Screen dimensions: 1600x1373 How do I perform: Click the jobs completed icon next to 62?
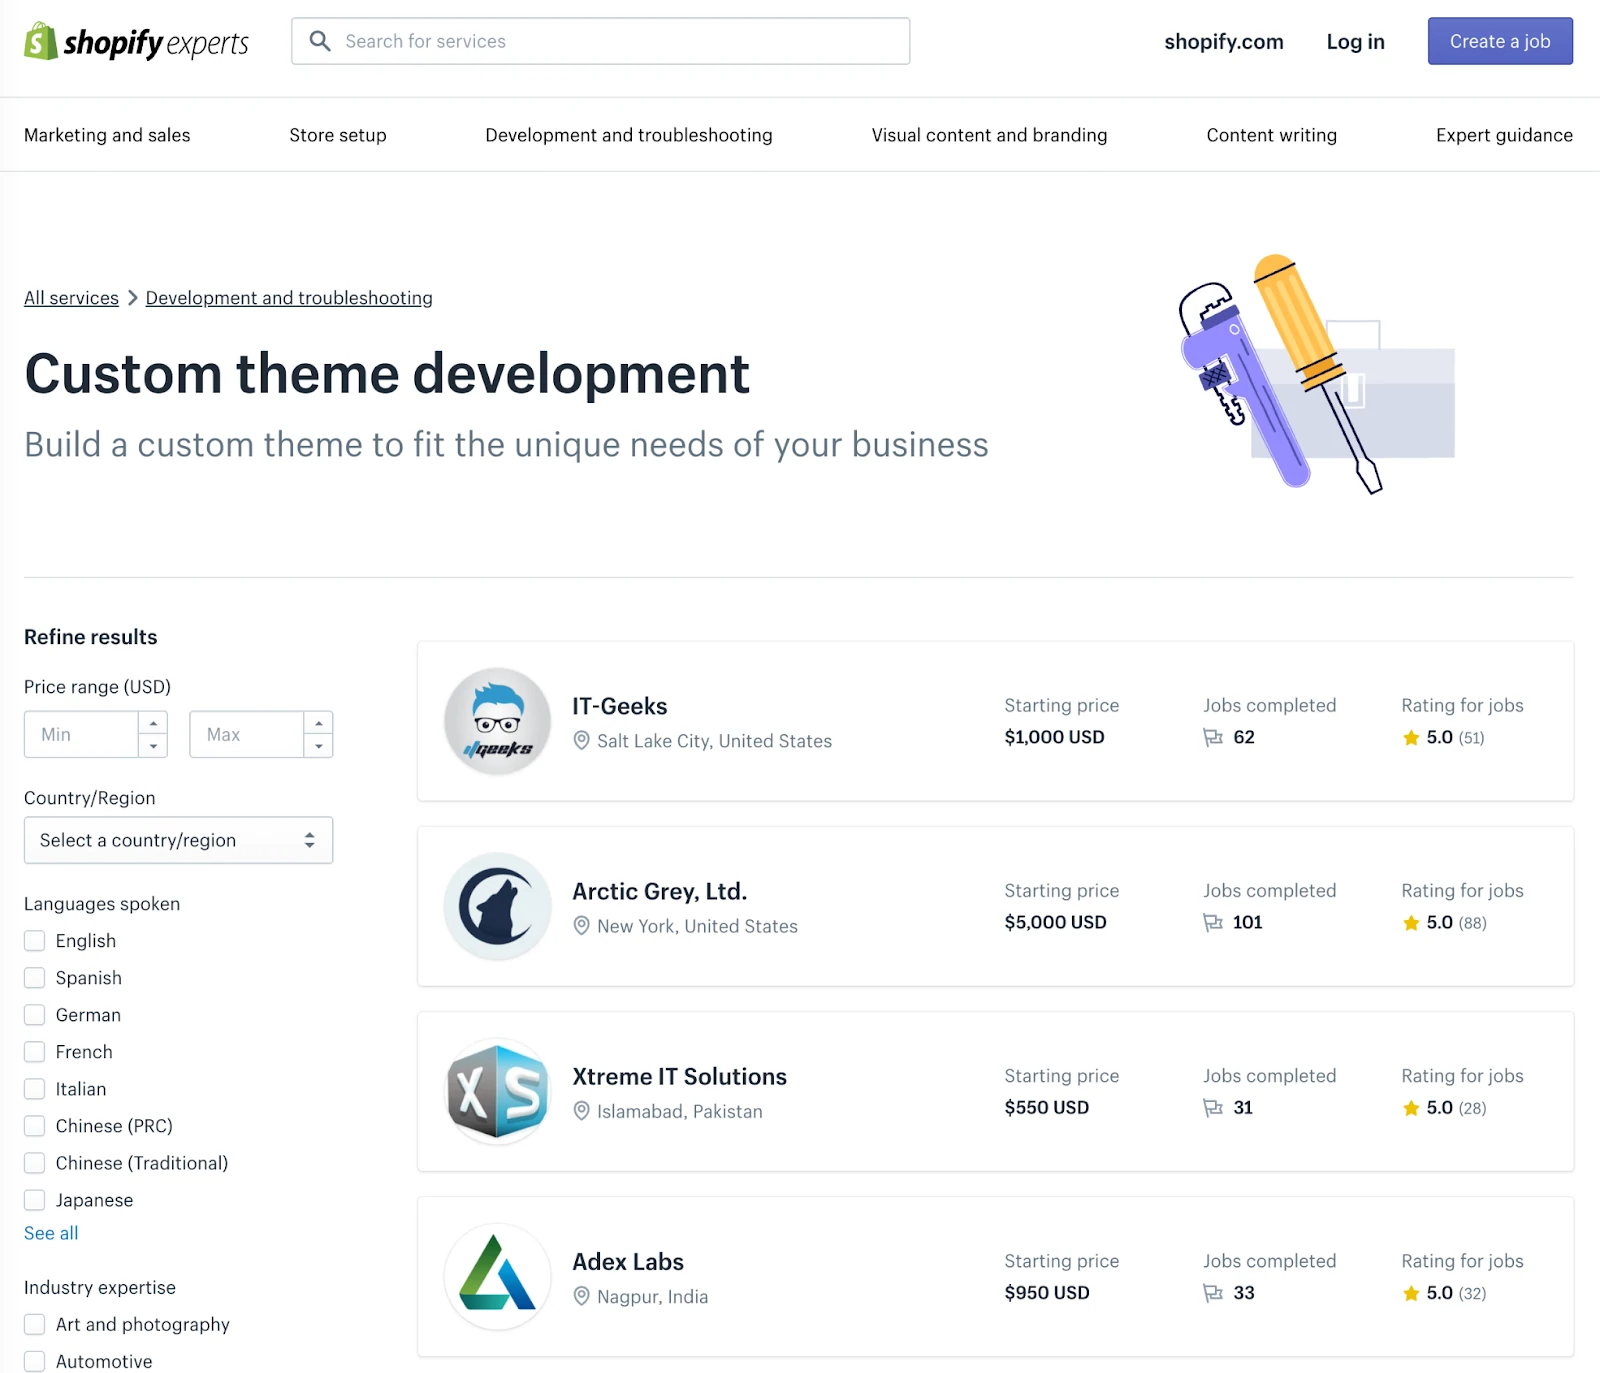[1213, 738]
